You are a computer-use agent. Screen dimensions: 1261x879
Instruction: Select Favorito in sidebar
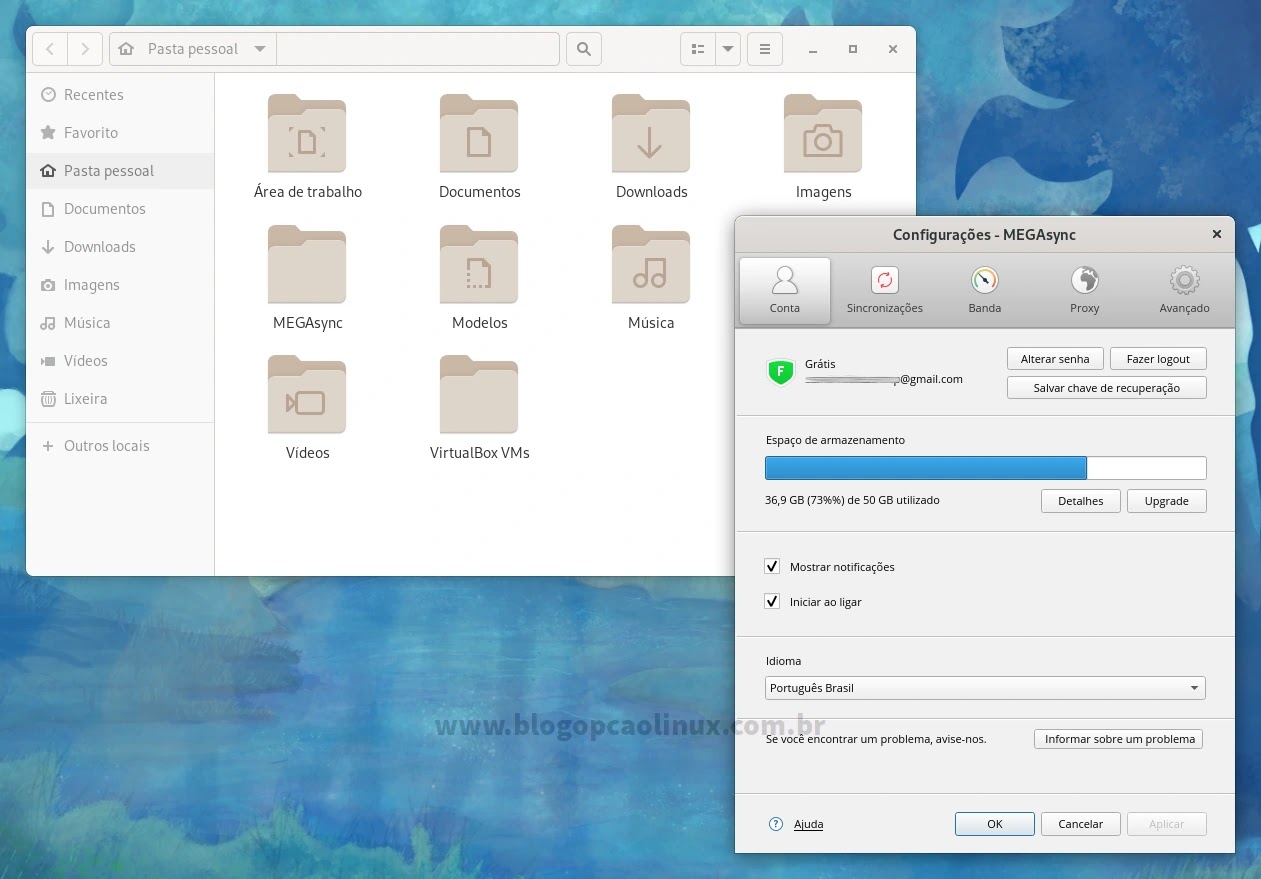(x=120, y=133)
